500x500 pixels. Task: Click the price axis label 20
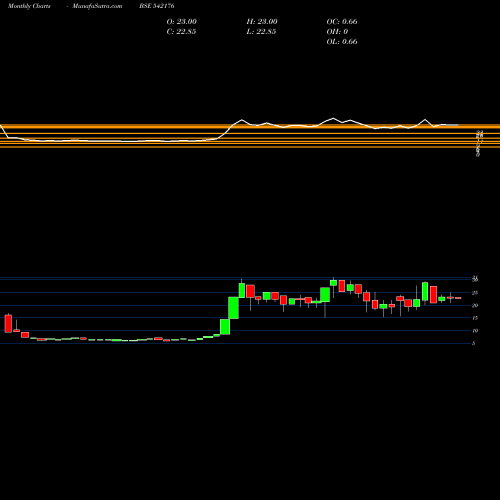(475, 305)
